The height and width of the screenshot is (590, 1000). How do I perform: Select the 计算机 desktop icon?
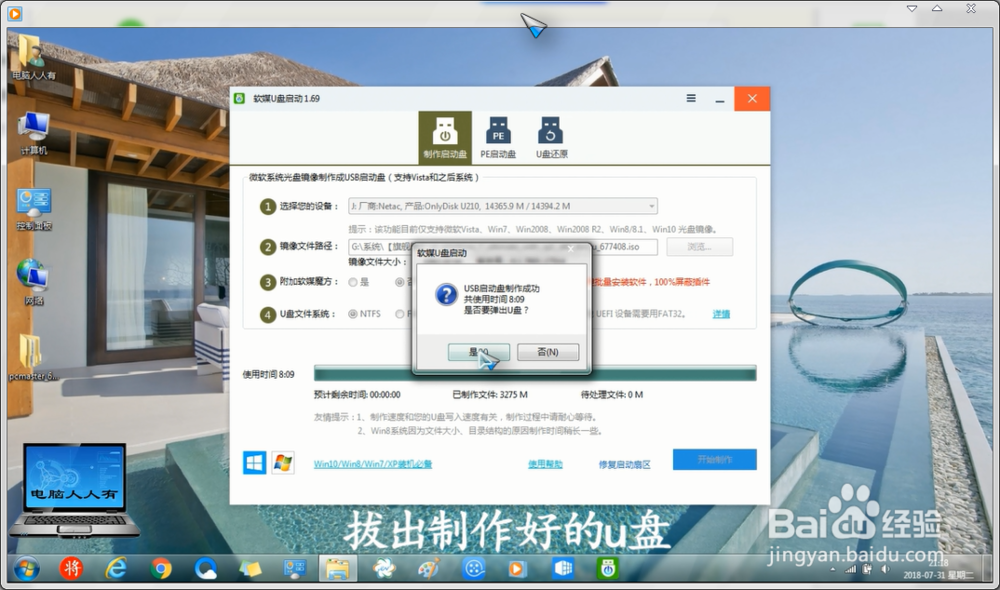point(33,133)
